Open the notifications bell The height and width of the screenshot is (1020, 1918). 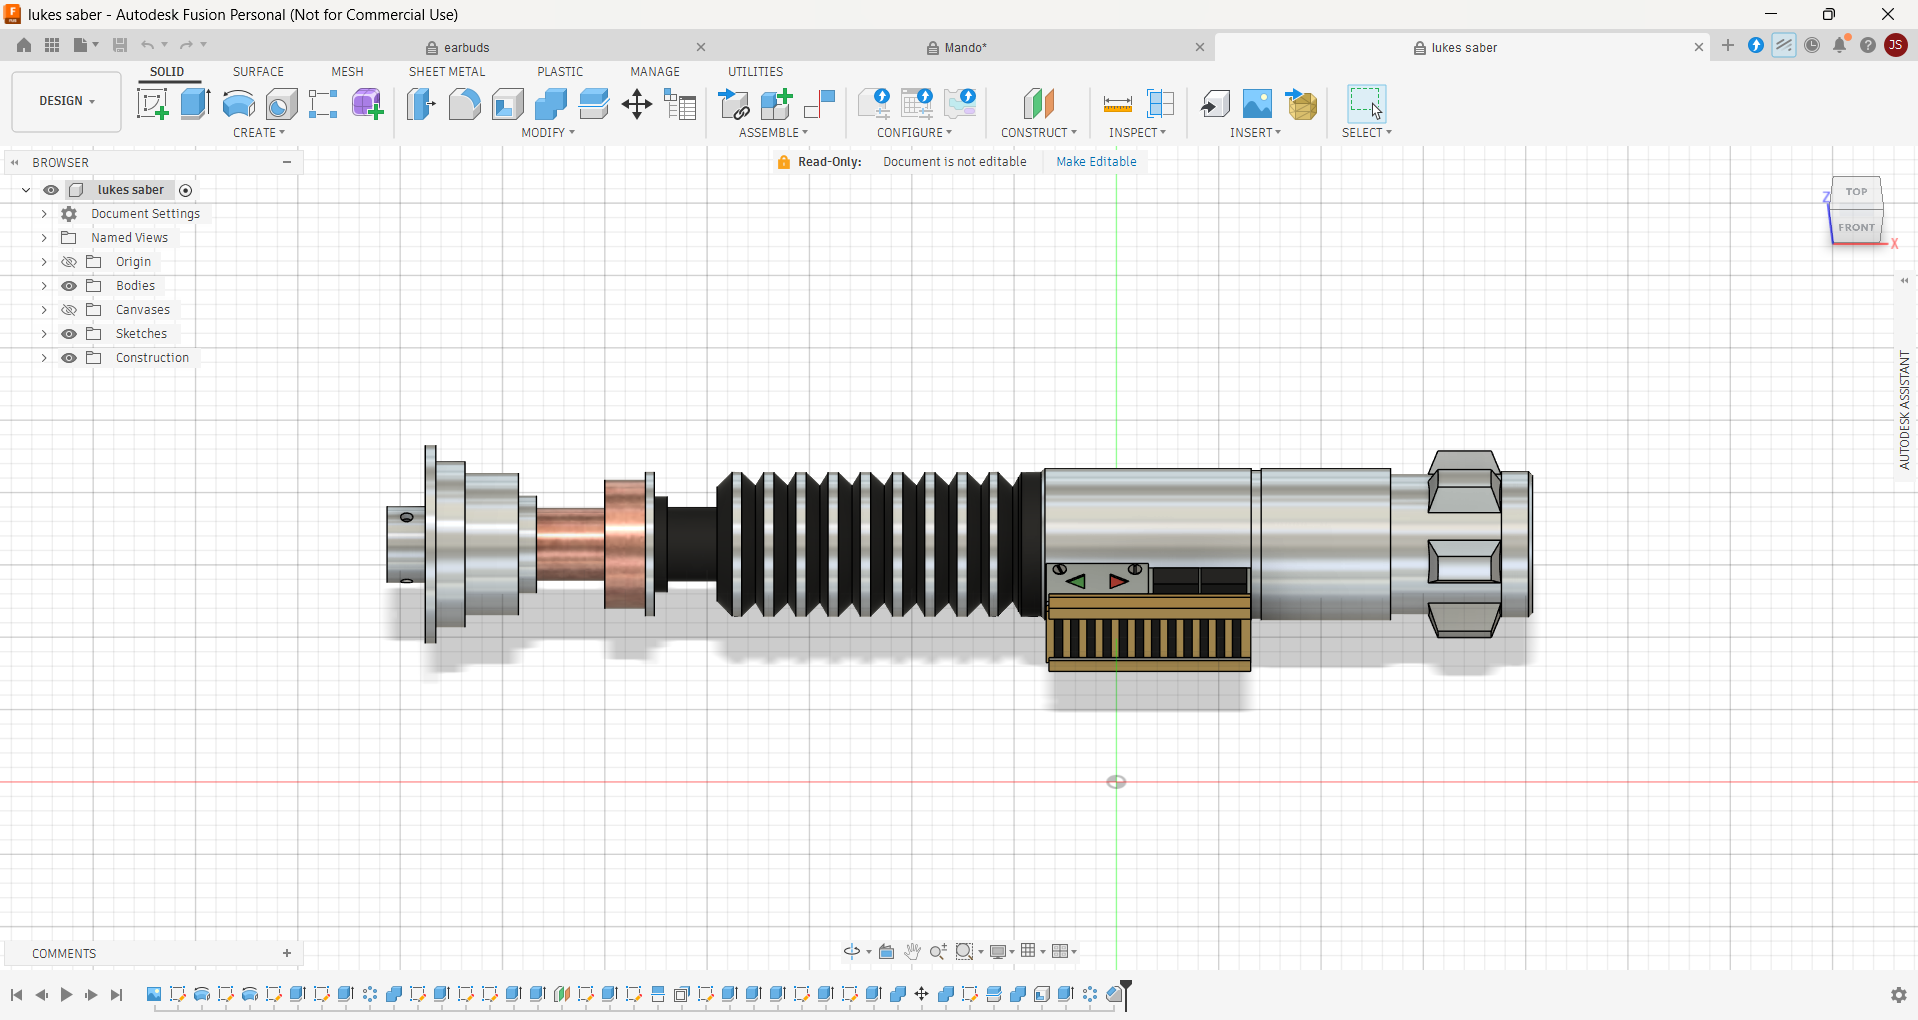click(x=1840, y=45)
